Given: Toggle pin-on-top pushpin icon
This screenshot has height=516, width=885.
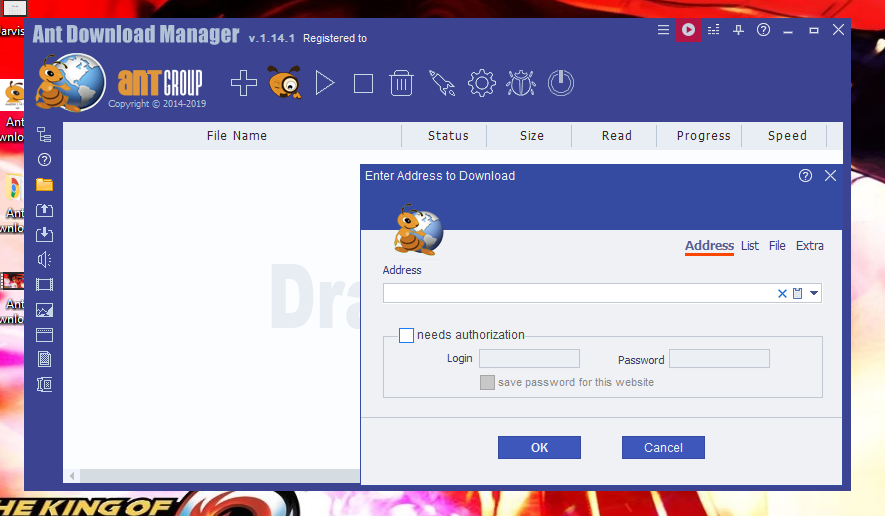Looking at the screenshot, I should 738,30.
